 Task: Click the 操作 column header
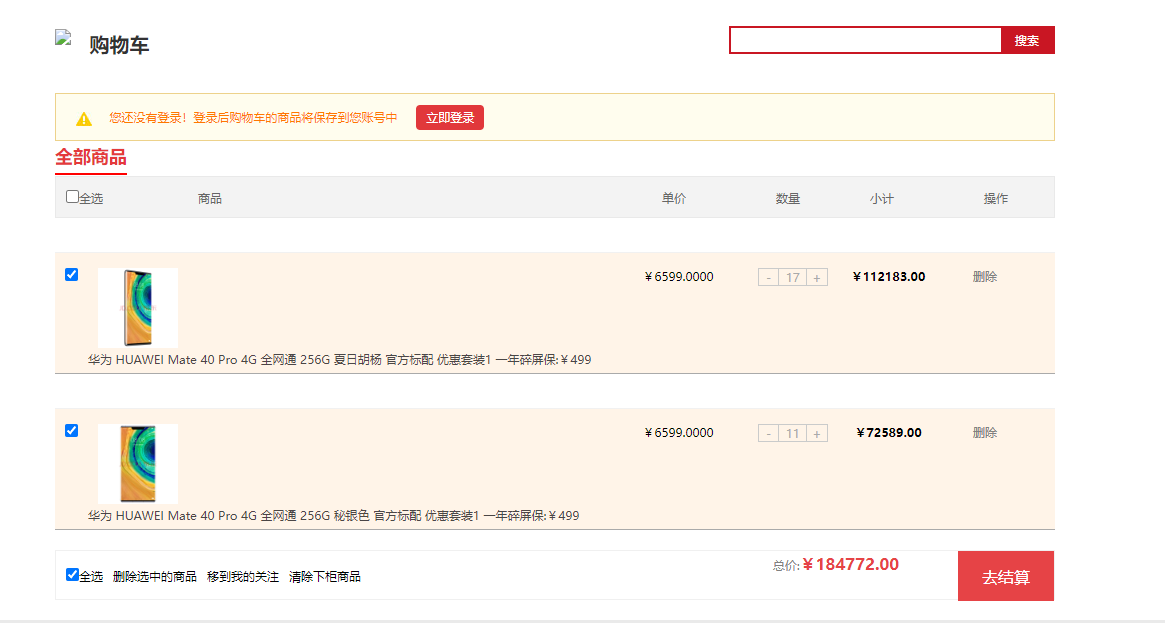pyautogui.click(x=996, y=198)
